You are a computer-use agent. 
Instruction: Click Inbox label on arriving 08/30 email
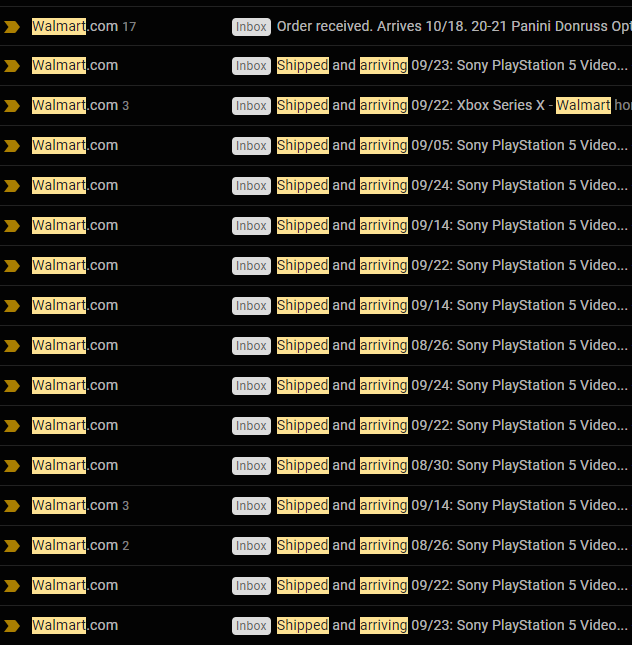coord(251,466)
